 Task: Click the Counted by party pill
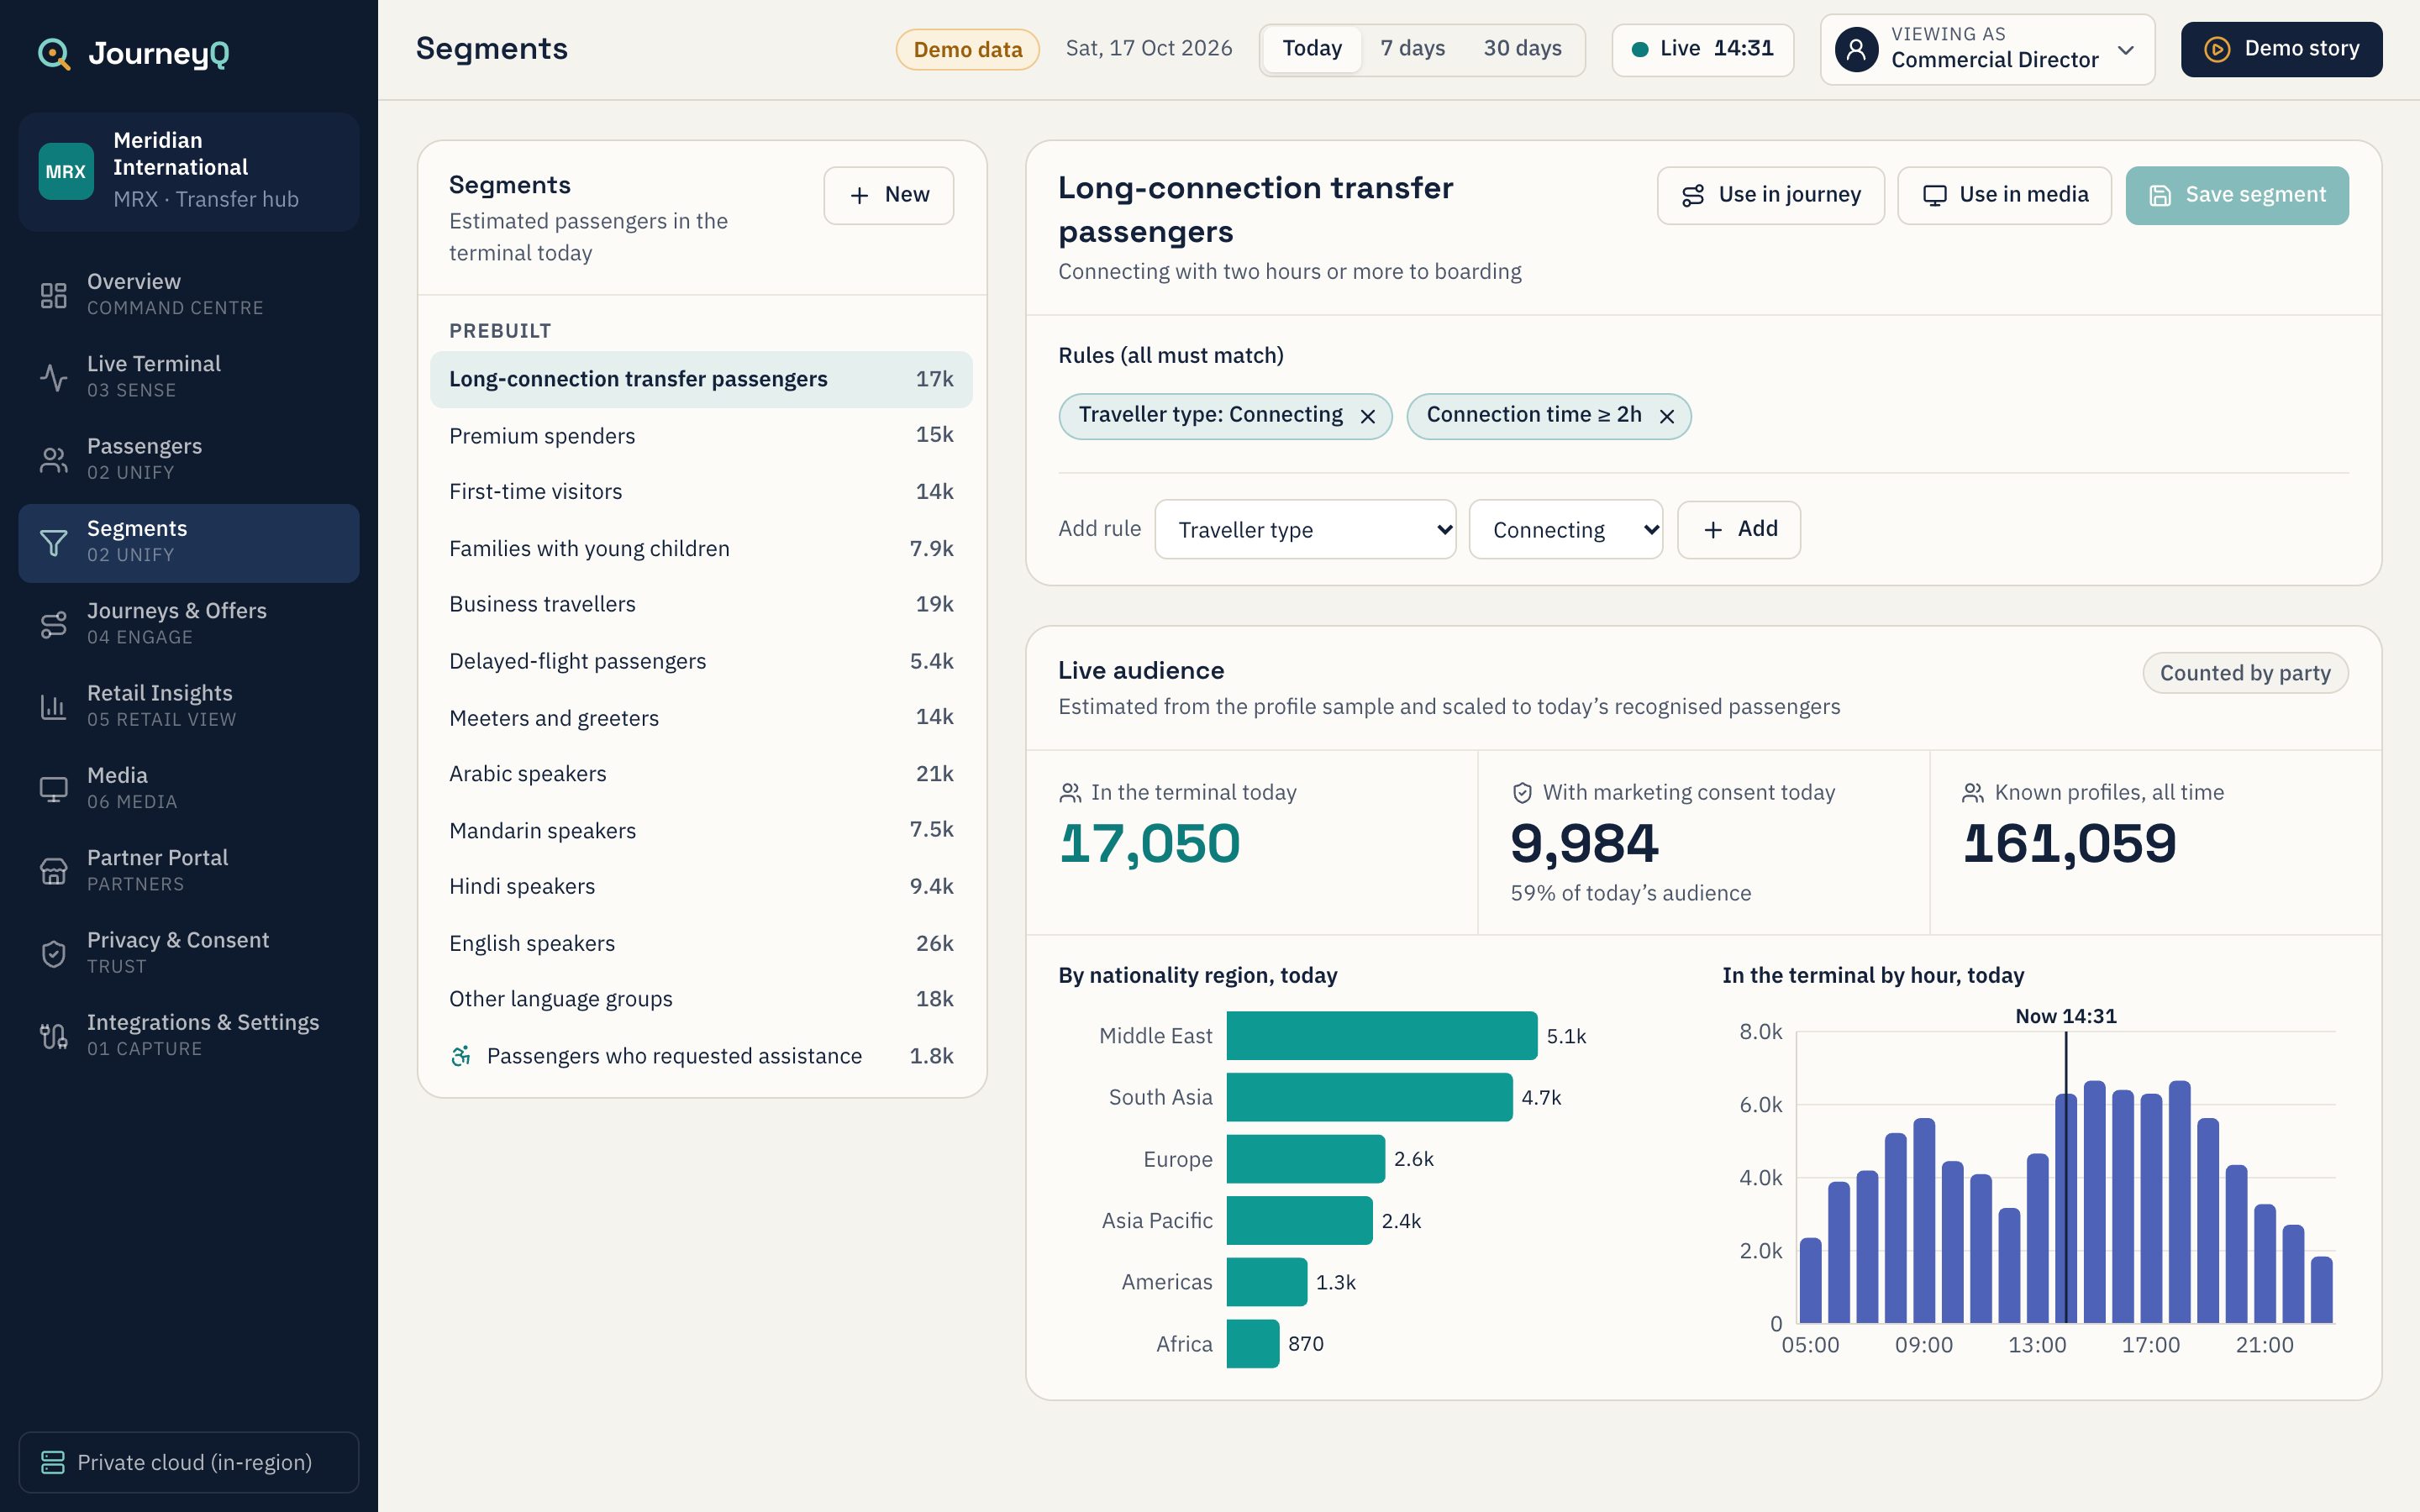point(2244,673)
